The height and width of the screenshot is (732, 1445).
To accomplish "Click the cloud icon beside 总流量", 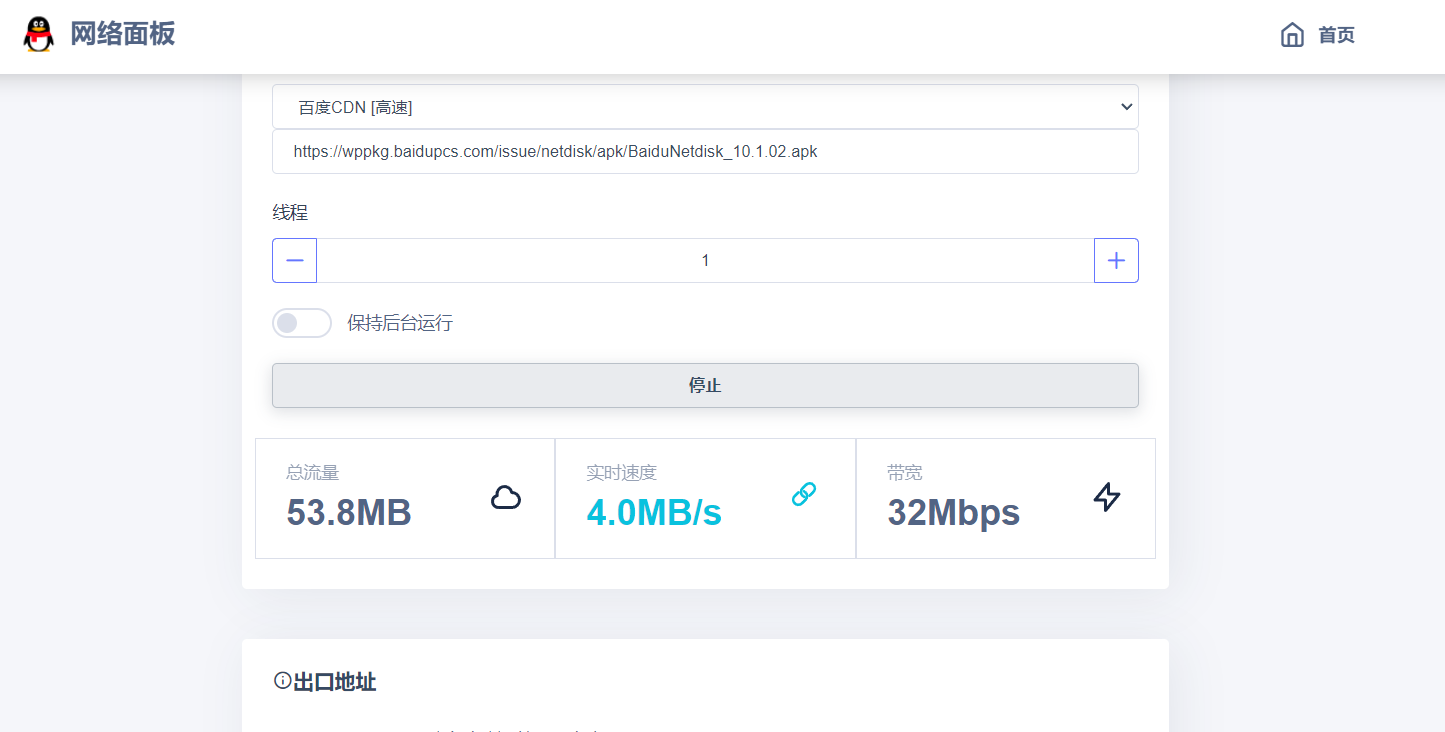I will tap(506, 497).
